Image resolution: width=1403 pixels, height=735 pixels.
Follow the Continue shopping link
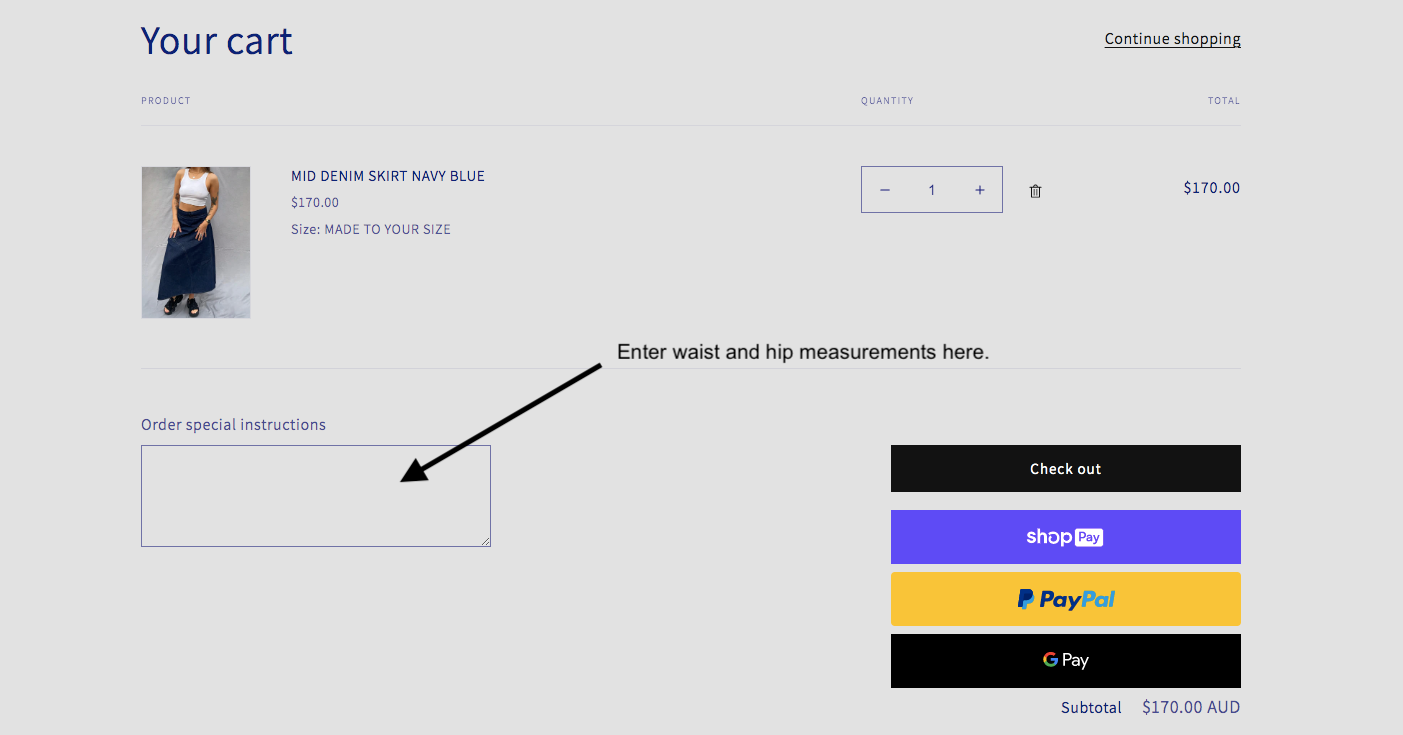coord(1172,39)
